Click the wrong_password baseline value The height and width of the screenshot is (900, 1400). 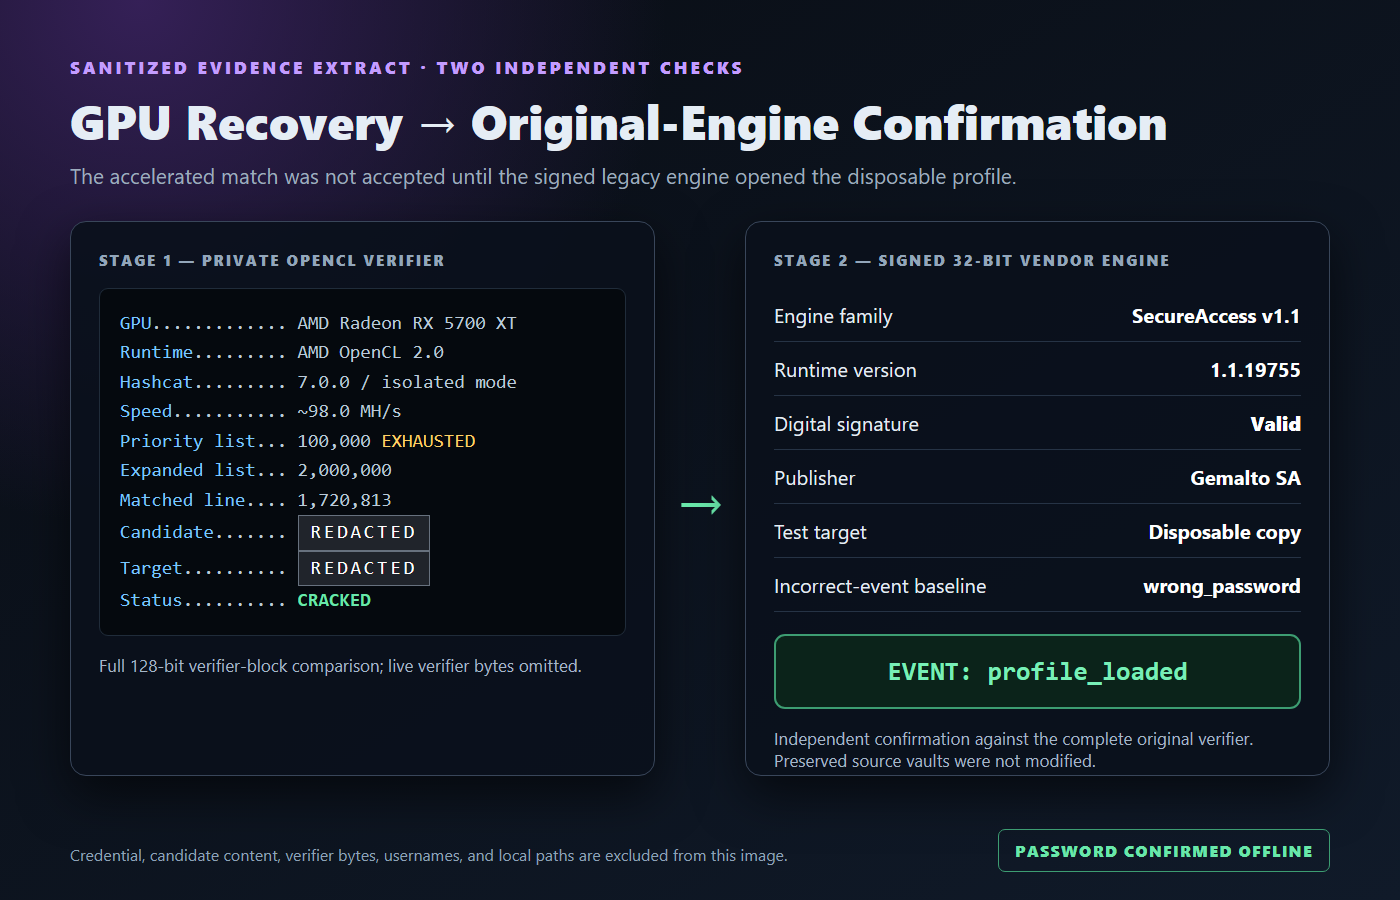click(1221, 586)
